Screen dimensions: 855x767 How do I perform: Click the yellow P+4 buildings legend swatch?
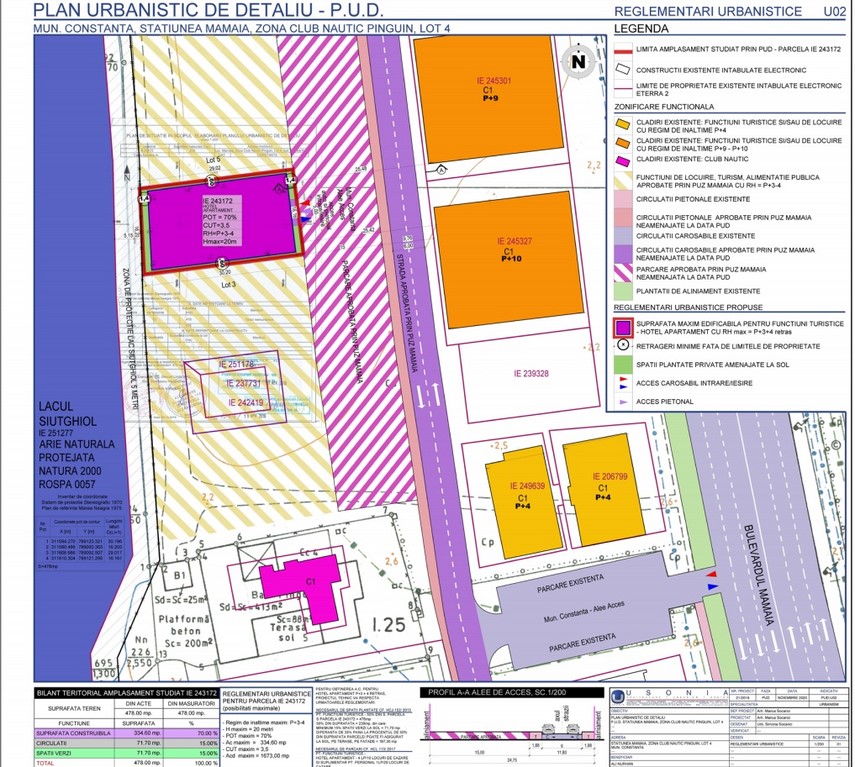[x=623, y=125]
